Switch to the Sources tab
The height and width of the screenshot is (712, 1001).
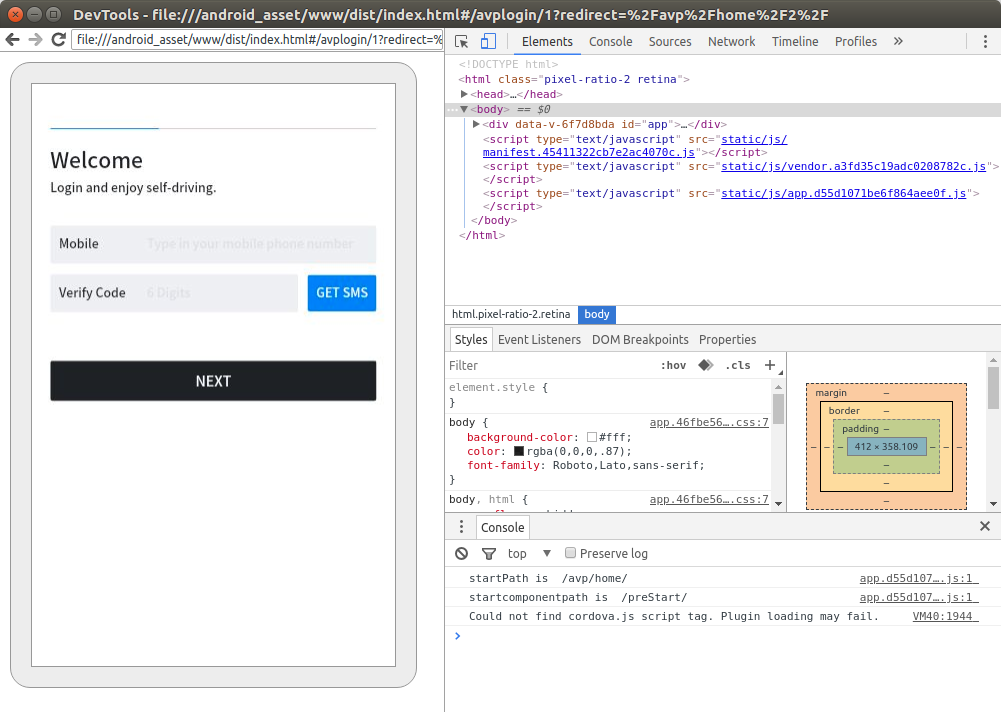(670, 42)
